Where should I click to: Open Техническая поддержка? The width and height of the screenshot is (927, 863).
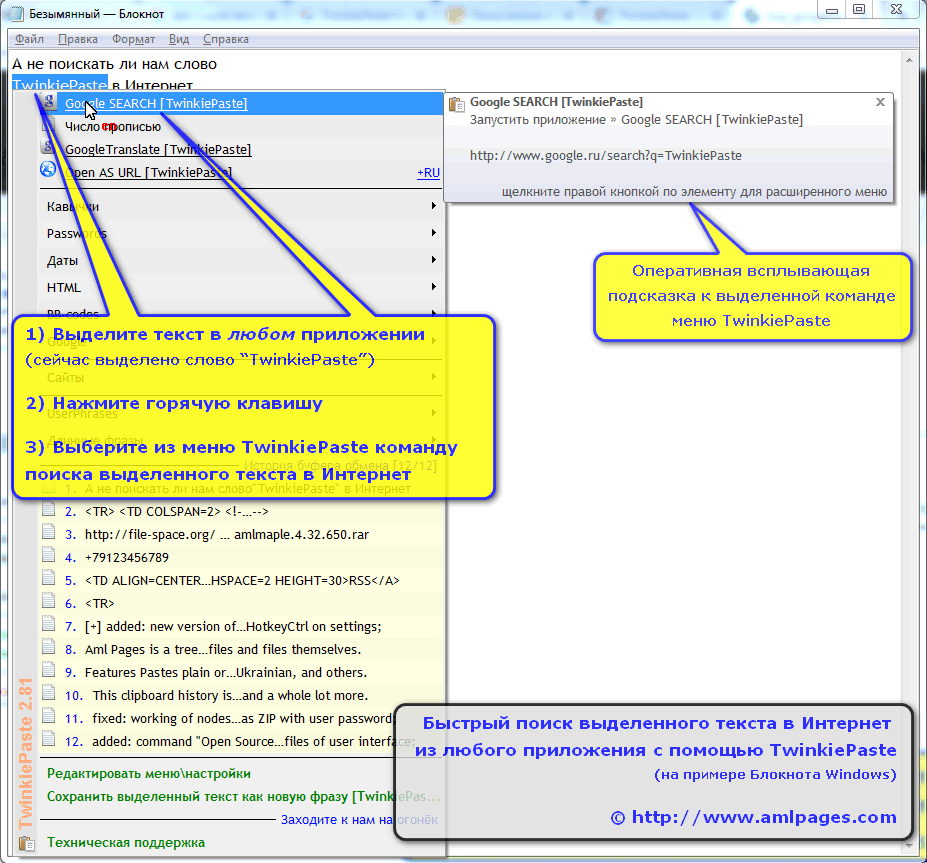pos(126,842)
